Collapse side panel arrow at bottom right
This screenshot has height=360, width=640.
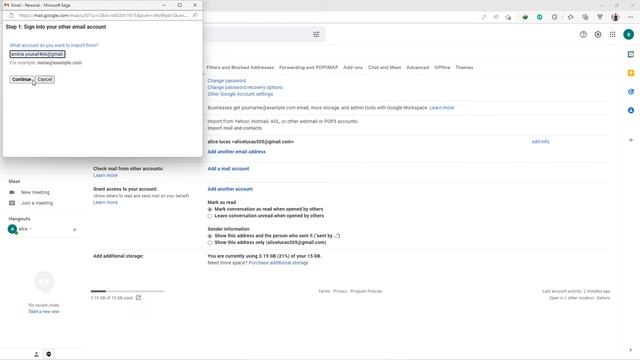click(x=631, y=350)
